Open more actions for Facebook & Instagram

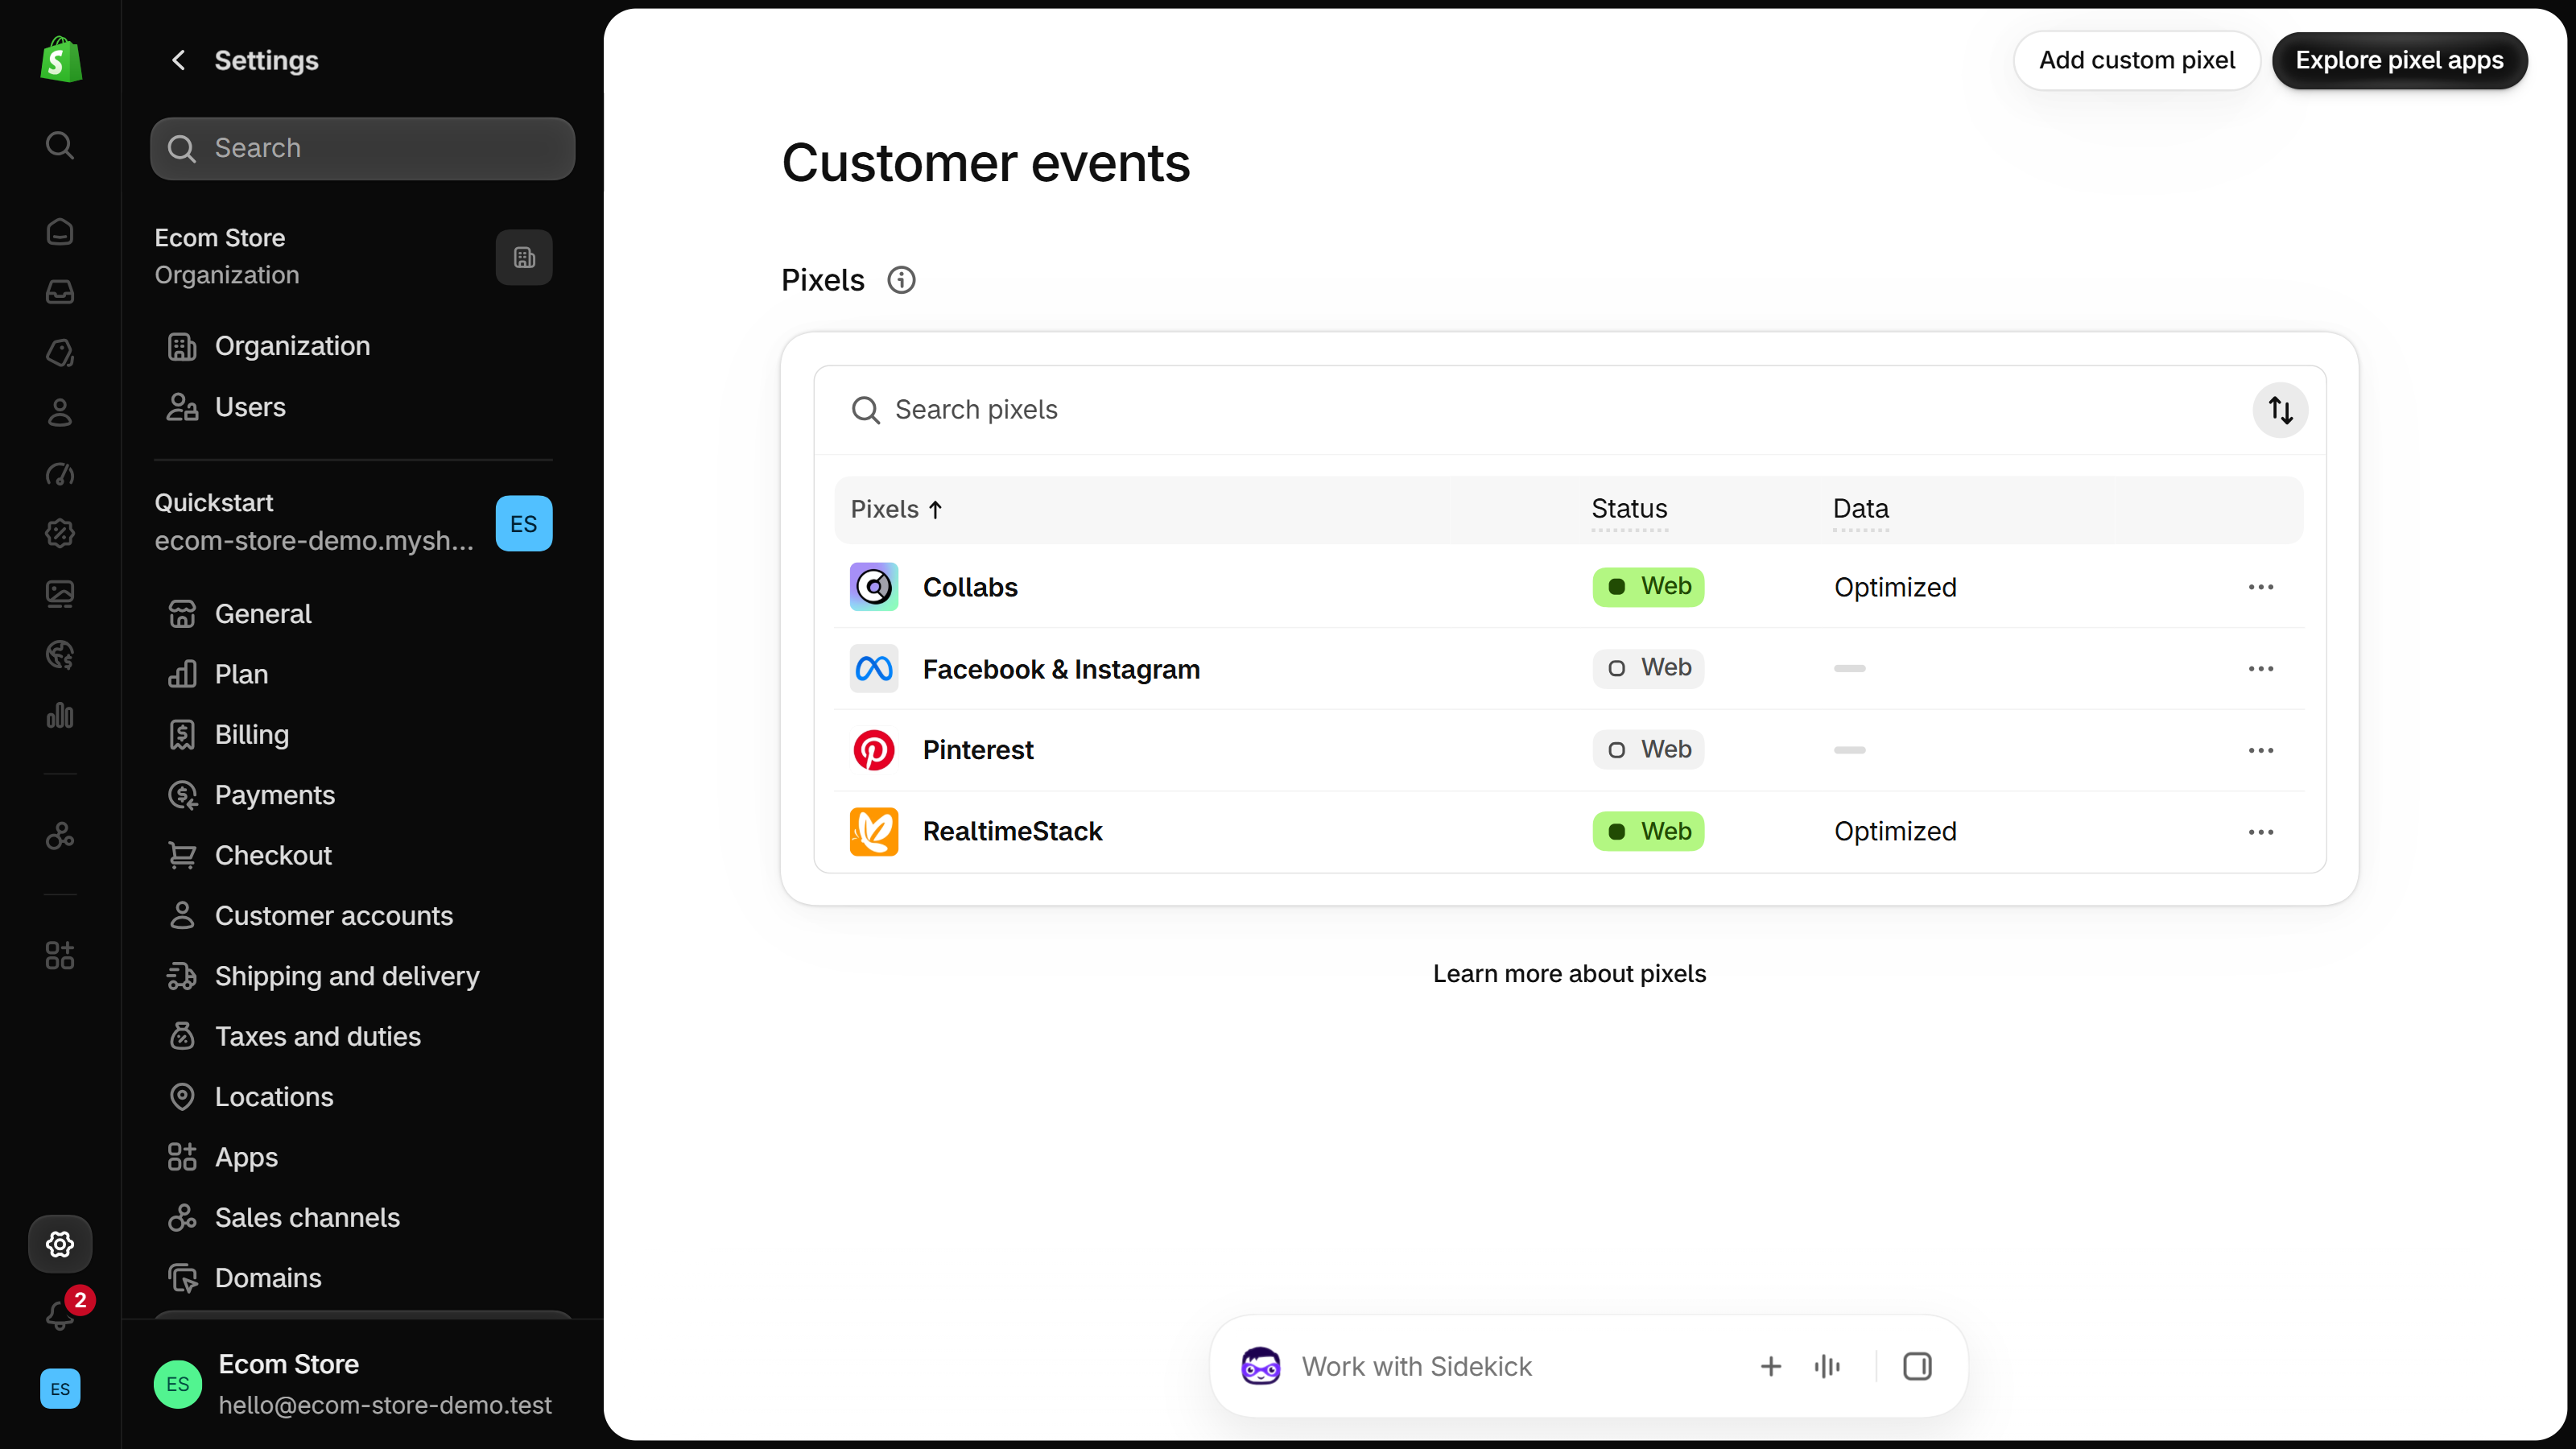(2261, 669)
